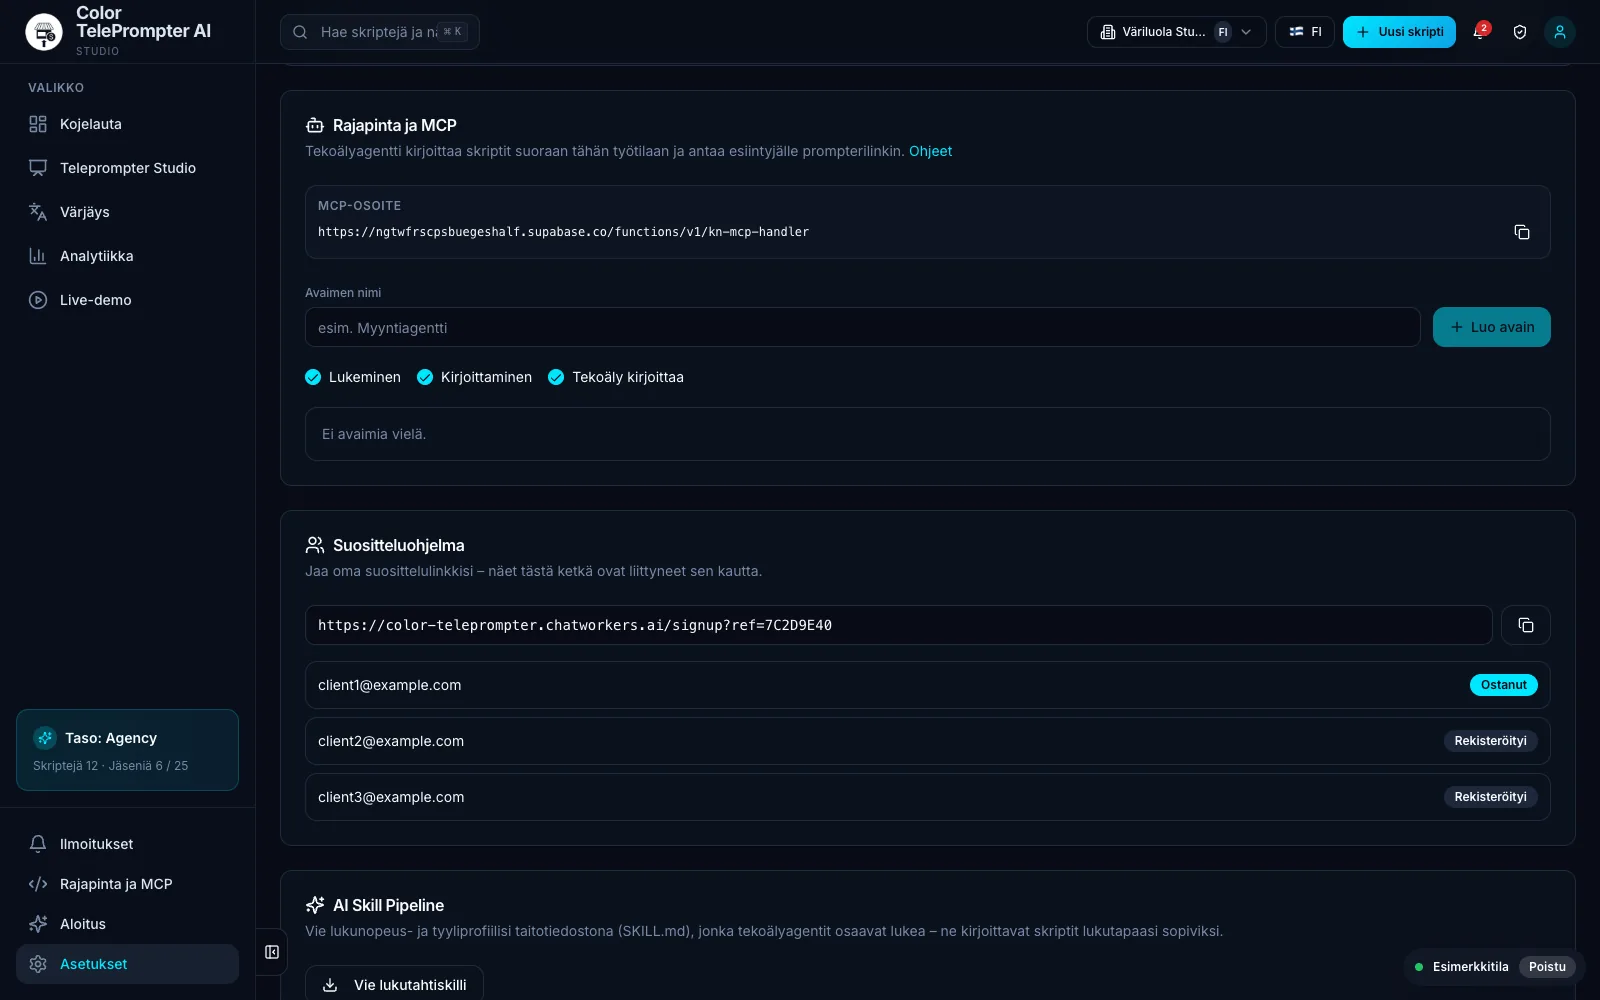
Task: Click the search magnifier icon
Action: click(300, 32)
